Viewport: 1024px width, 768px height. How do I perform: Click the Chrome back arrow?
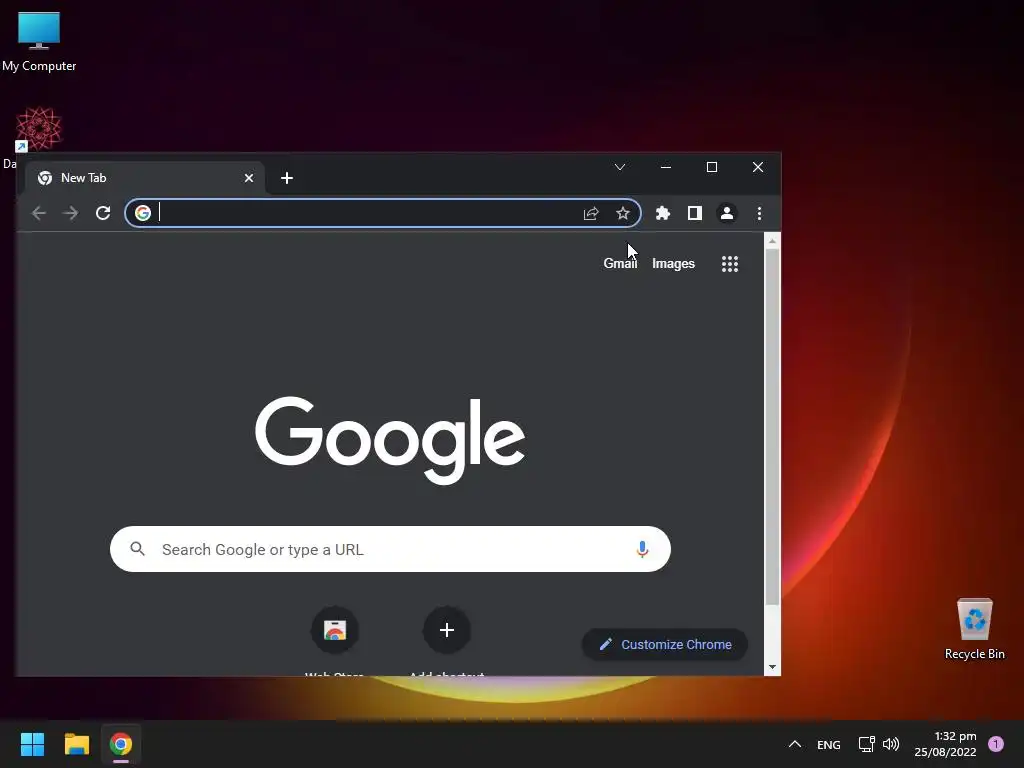pyautogui.click(x=39, y=213)
